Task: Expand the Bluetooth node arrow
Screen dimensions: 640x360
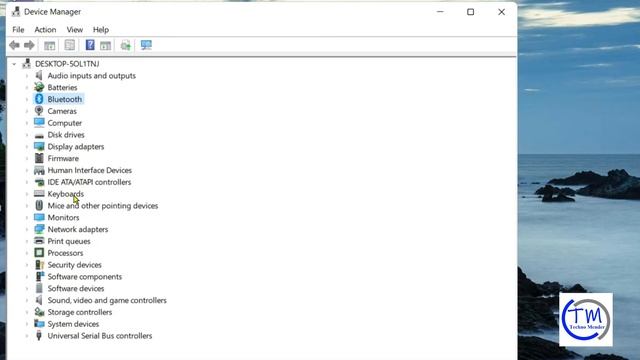Action: coord(27,99)
